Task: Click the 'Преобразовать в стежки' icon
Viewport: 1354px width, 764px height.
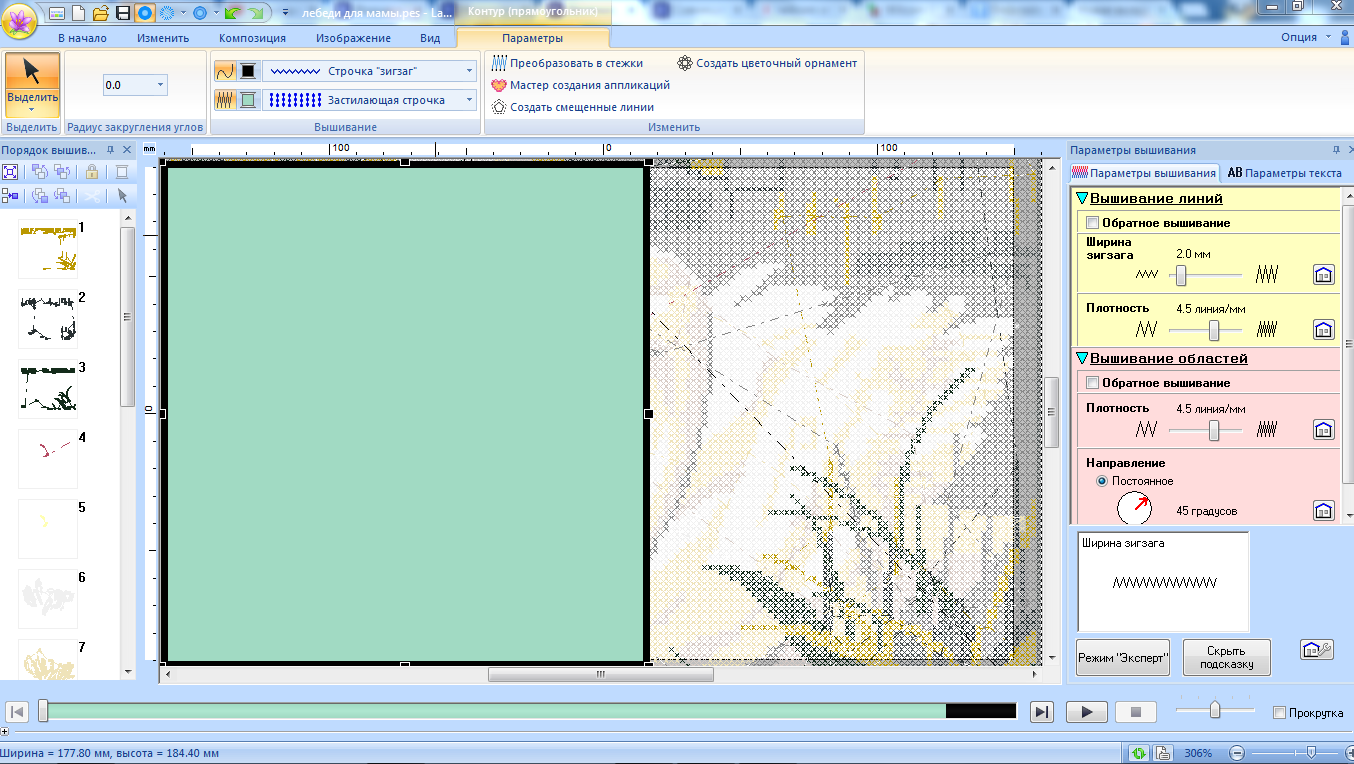Action: click(499, 62)
